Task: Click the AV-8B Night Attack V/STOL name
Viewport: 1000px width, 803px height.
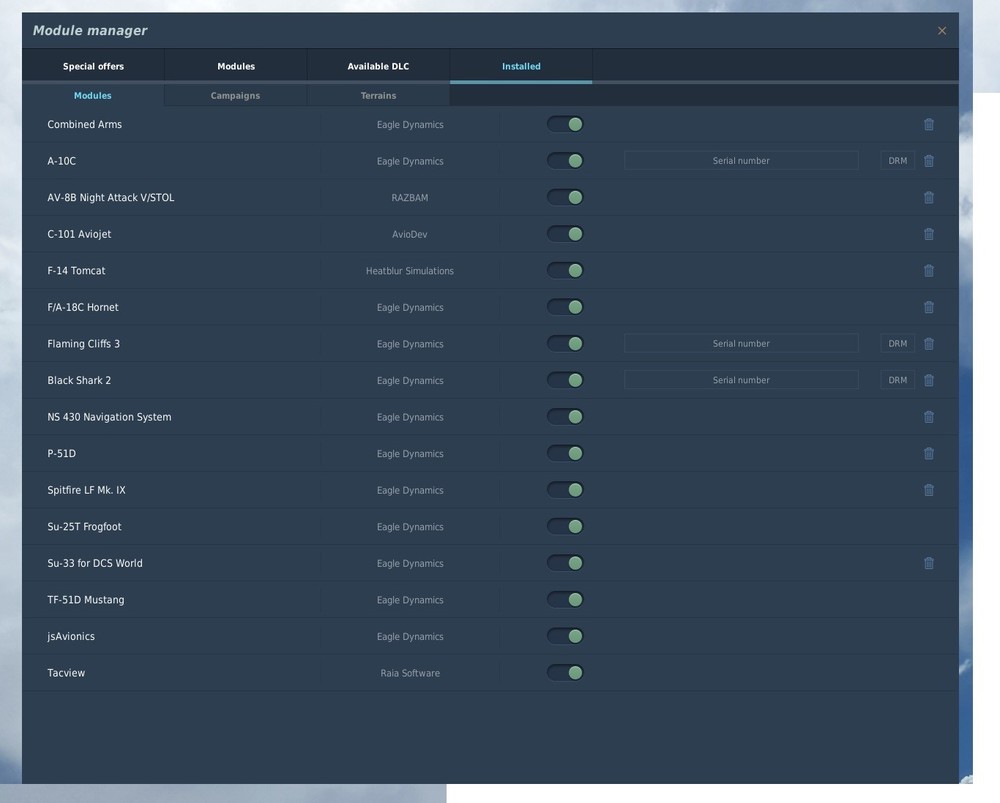Action: (110, 198)
